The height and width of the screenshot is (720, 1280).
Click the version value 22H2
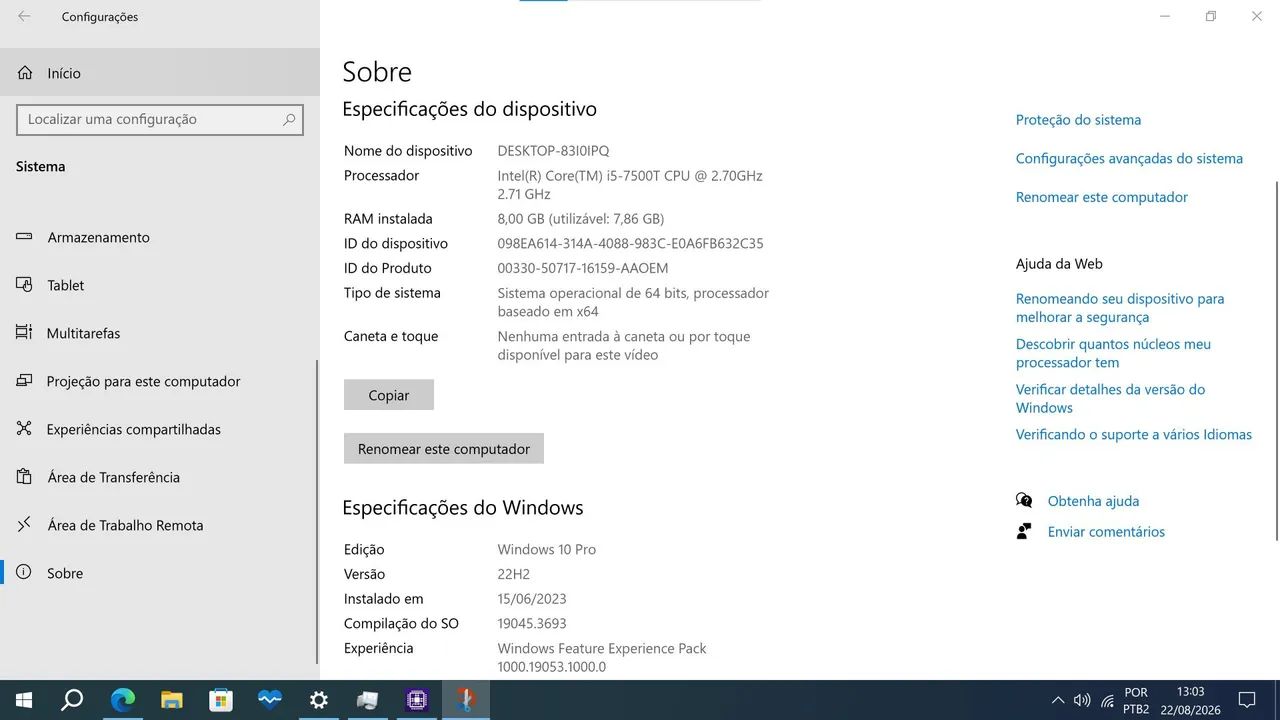click(x=514, y=574)
